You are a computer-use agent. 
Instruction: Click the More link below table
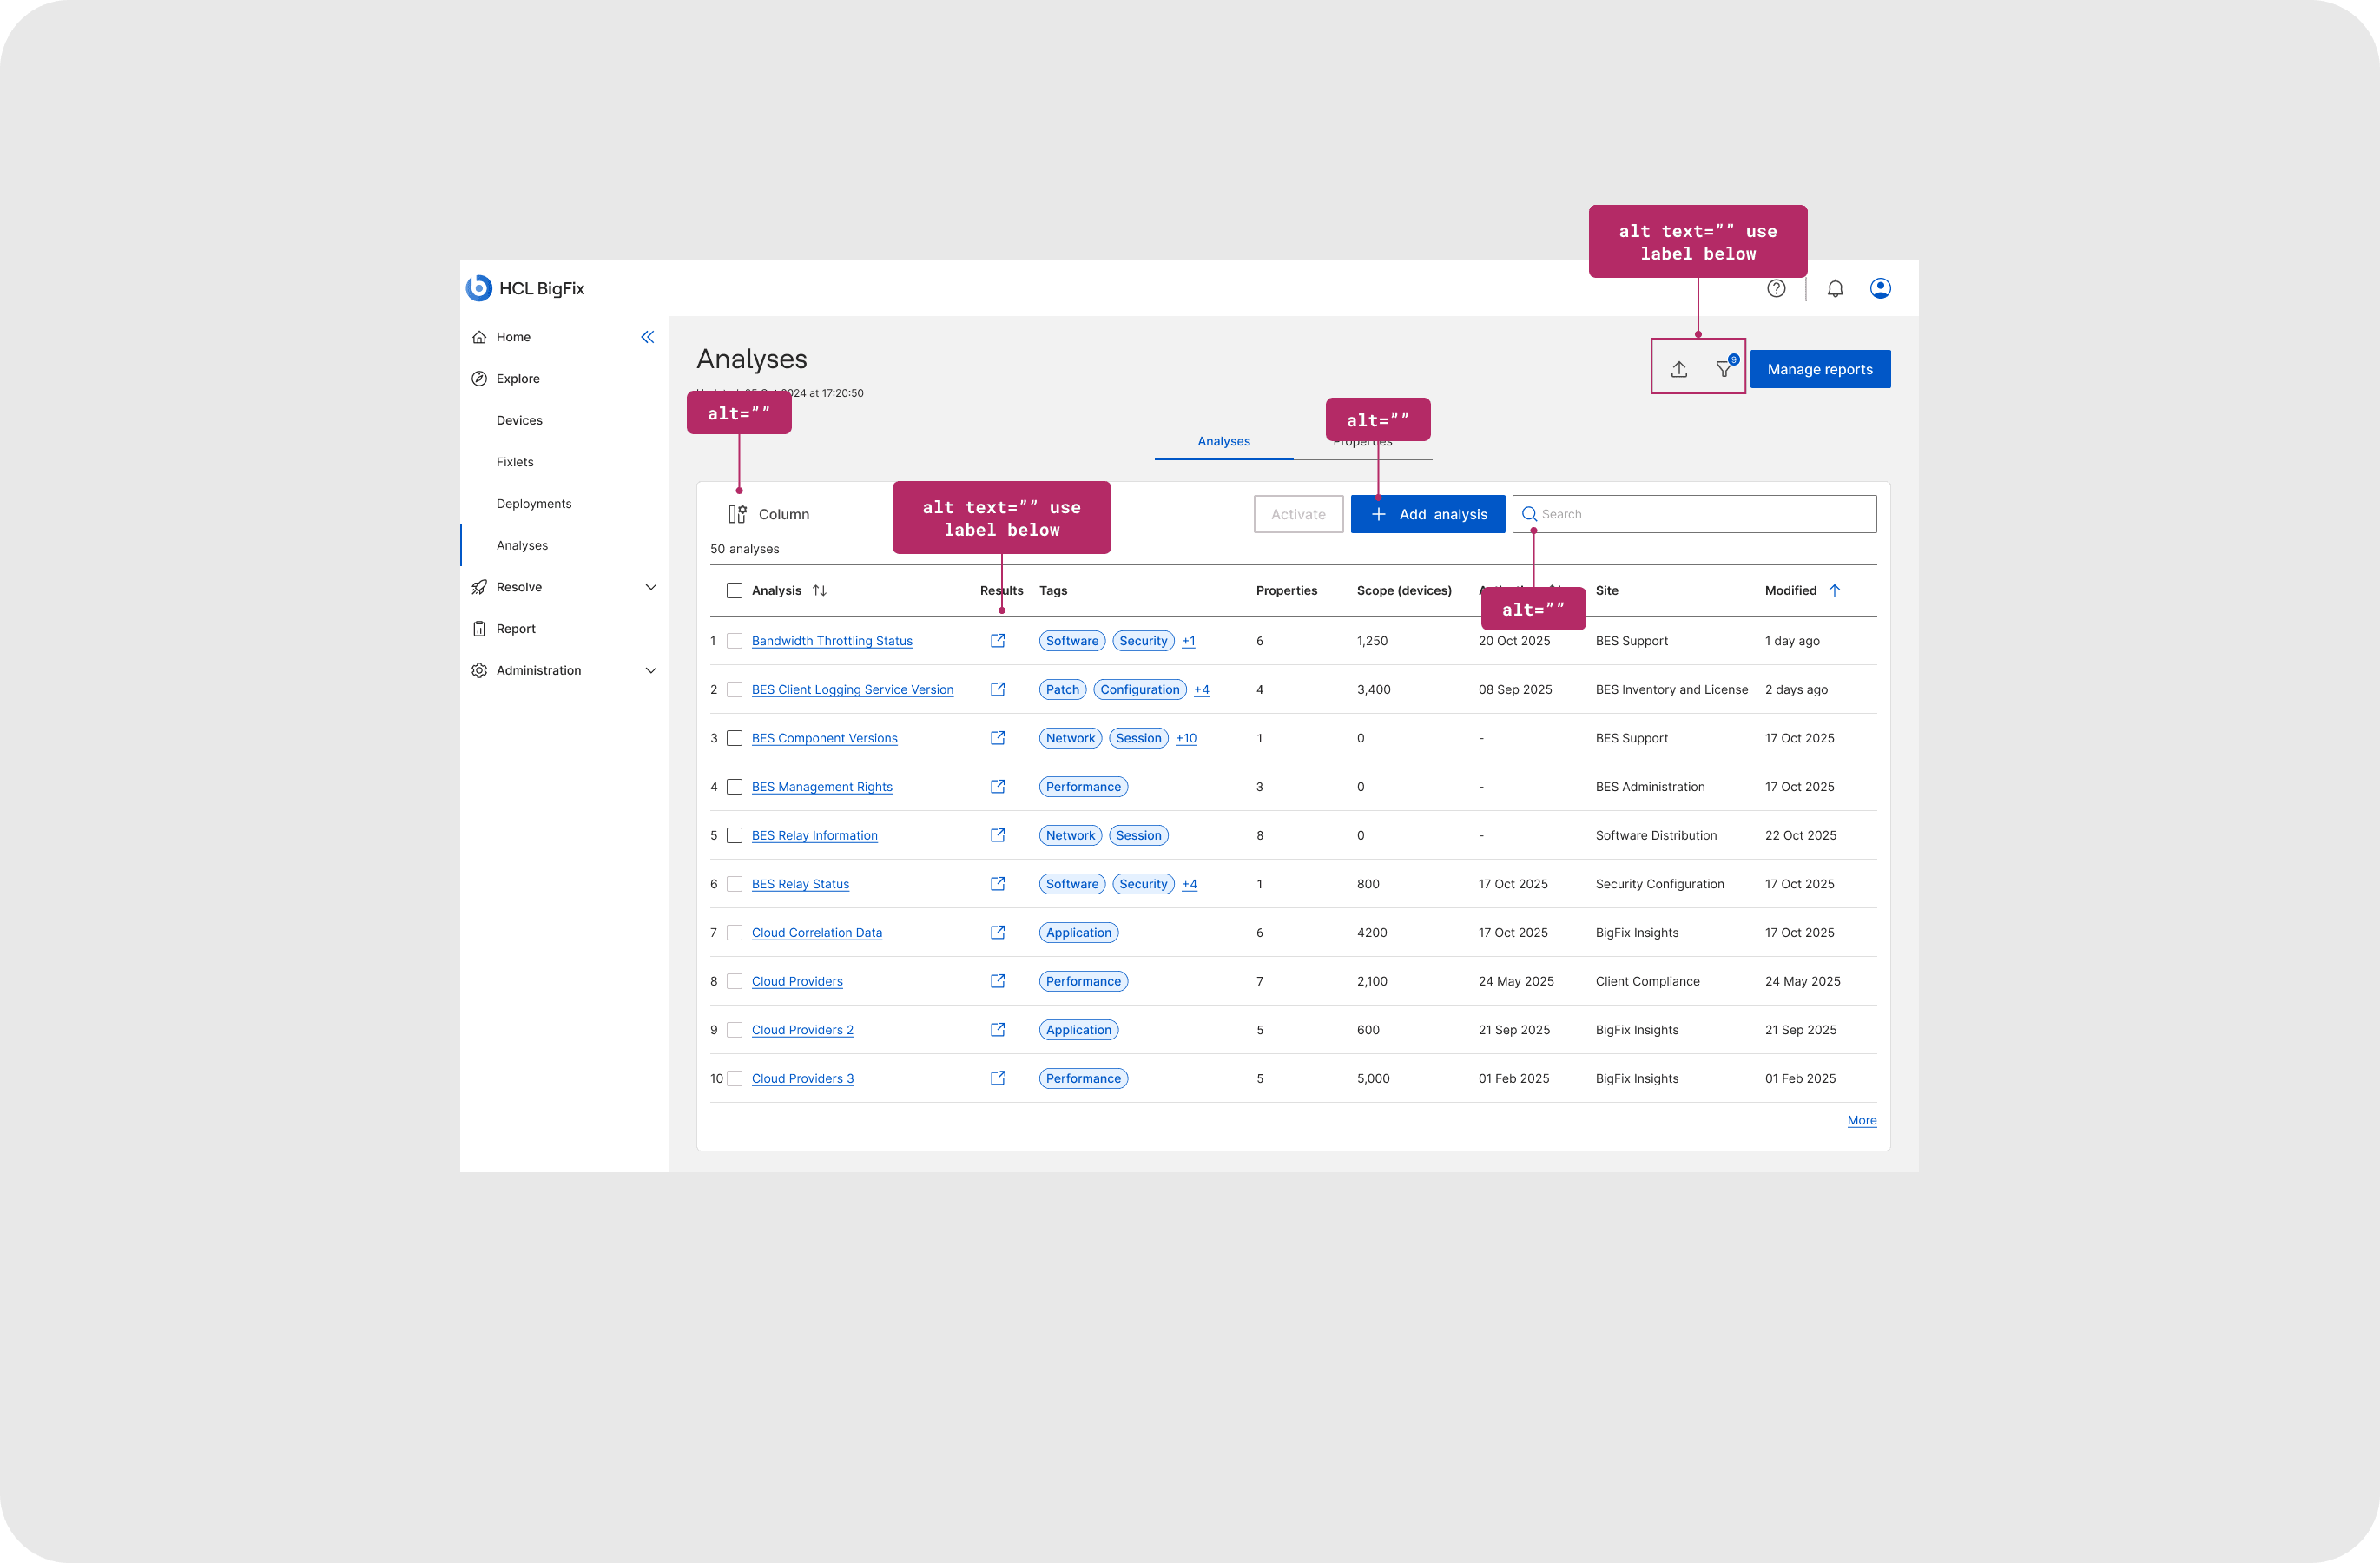[1861, 1120]
